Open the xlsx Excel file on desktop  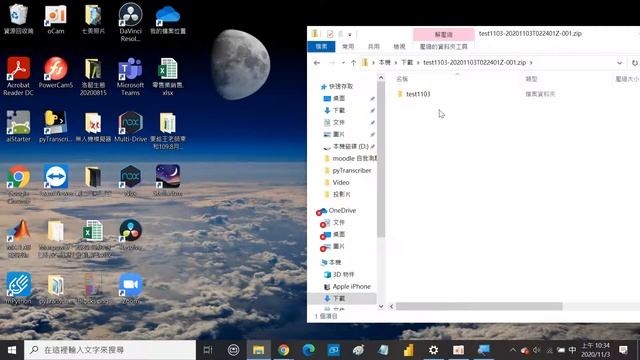coord(168,76)
